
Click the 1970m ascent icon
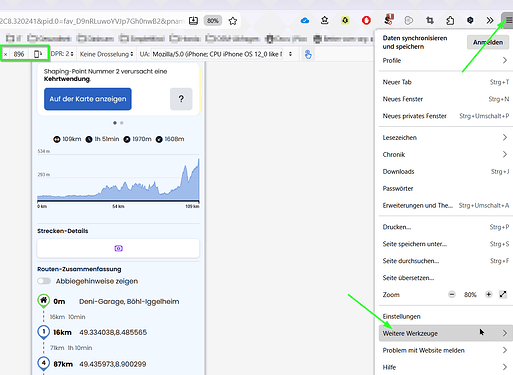point(127,139)
